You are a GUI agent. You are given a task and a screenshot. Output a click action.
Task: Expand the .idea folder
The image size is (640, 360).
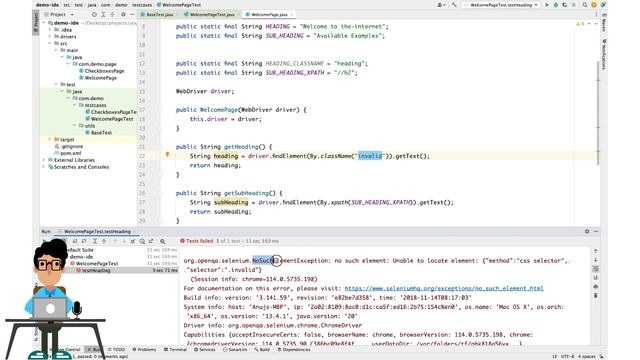(50, 30)
